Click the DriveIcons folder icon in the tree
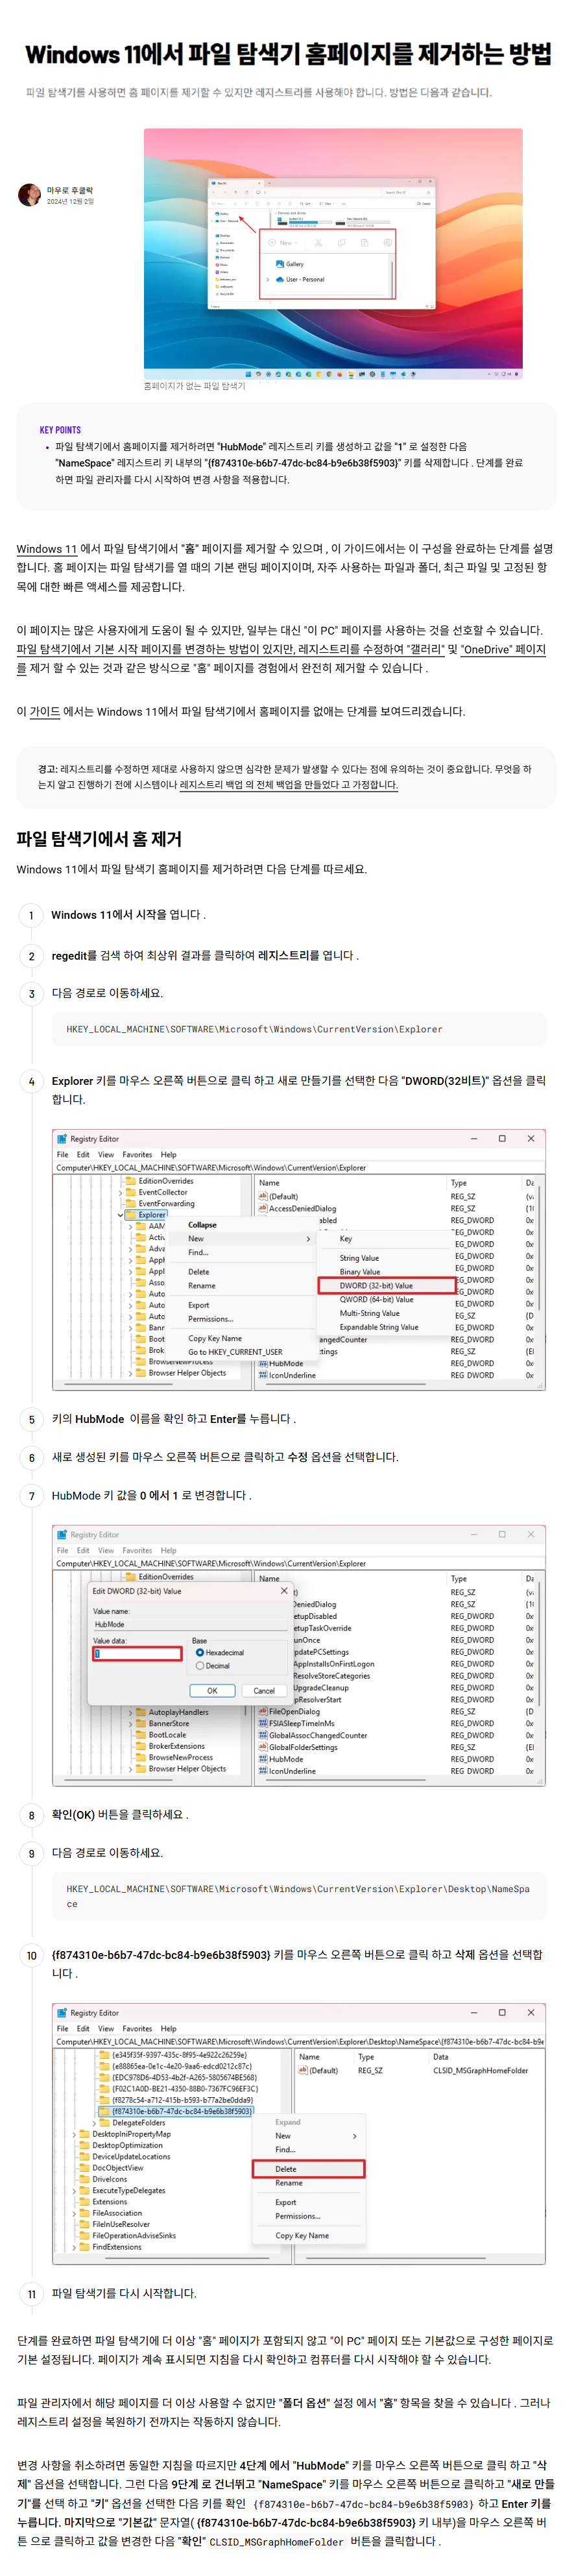574x2576 pixels. (x=84, y=2179)
